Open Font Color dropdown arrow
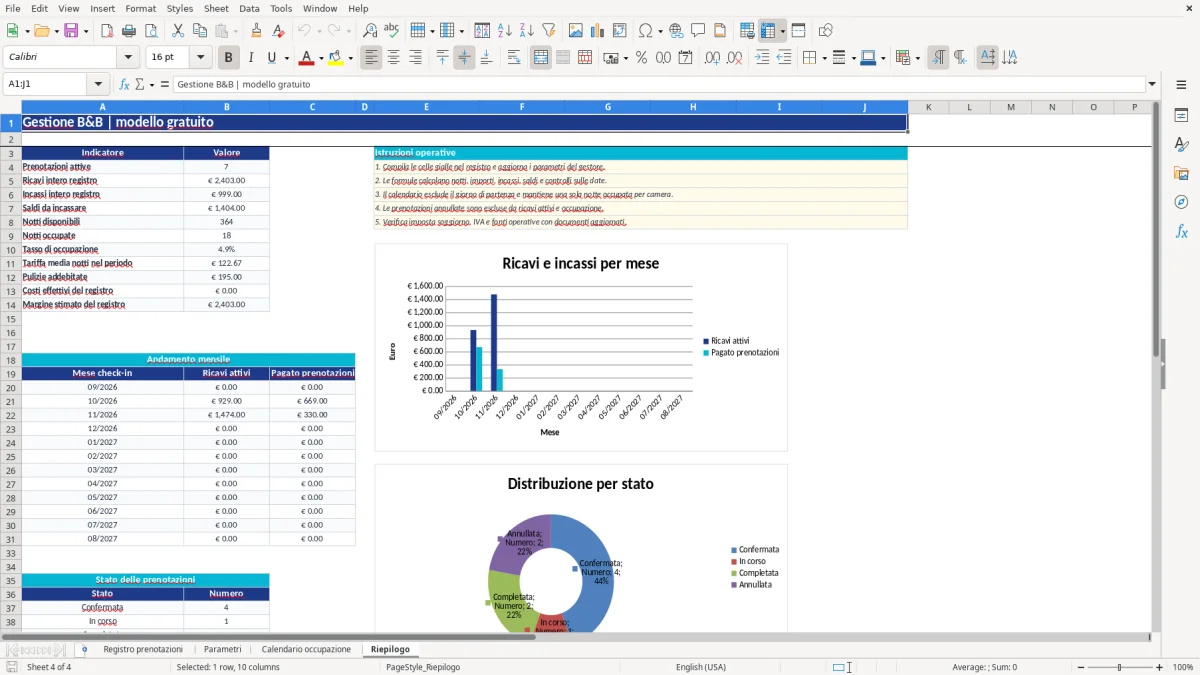 click(x=322, y=57)
